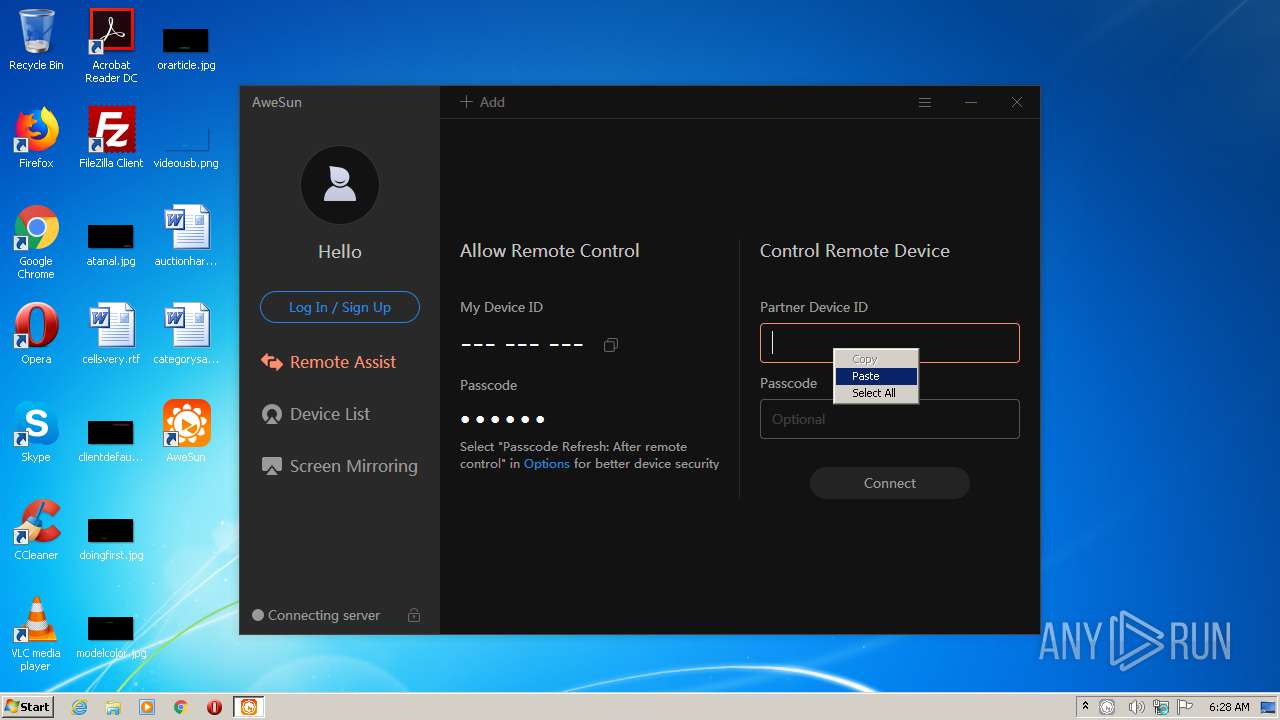Click the lock icon next to Connecting server
Screen dimensions: 1280x720
click(x=414, y=615)
